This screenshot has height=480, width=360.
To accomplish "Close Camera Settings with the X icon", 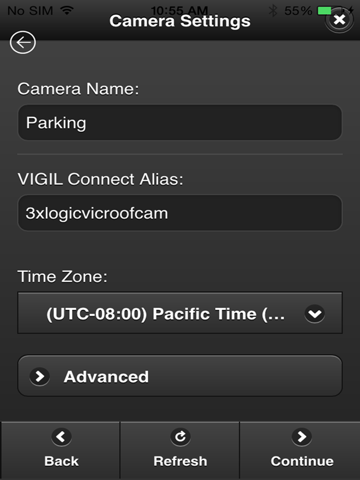I will 339,20.
